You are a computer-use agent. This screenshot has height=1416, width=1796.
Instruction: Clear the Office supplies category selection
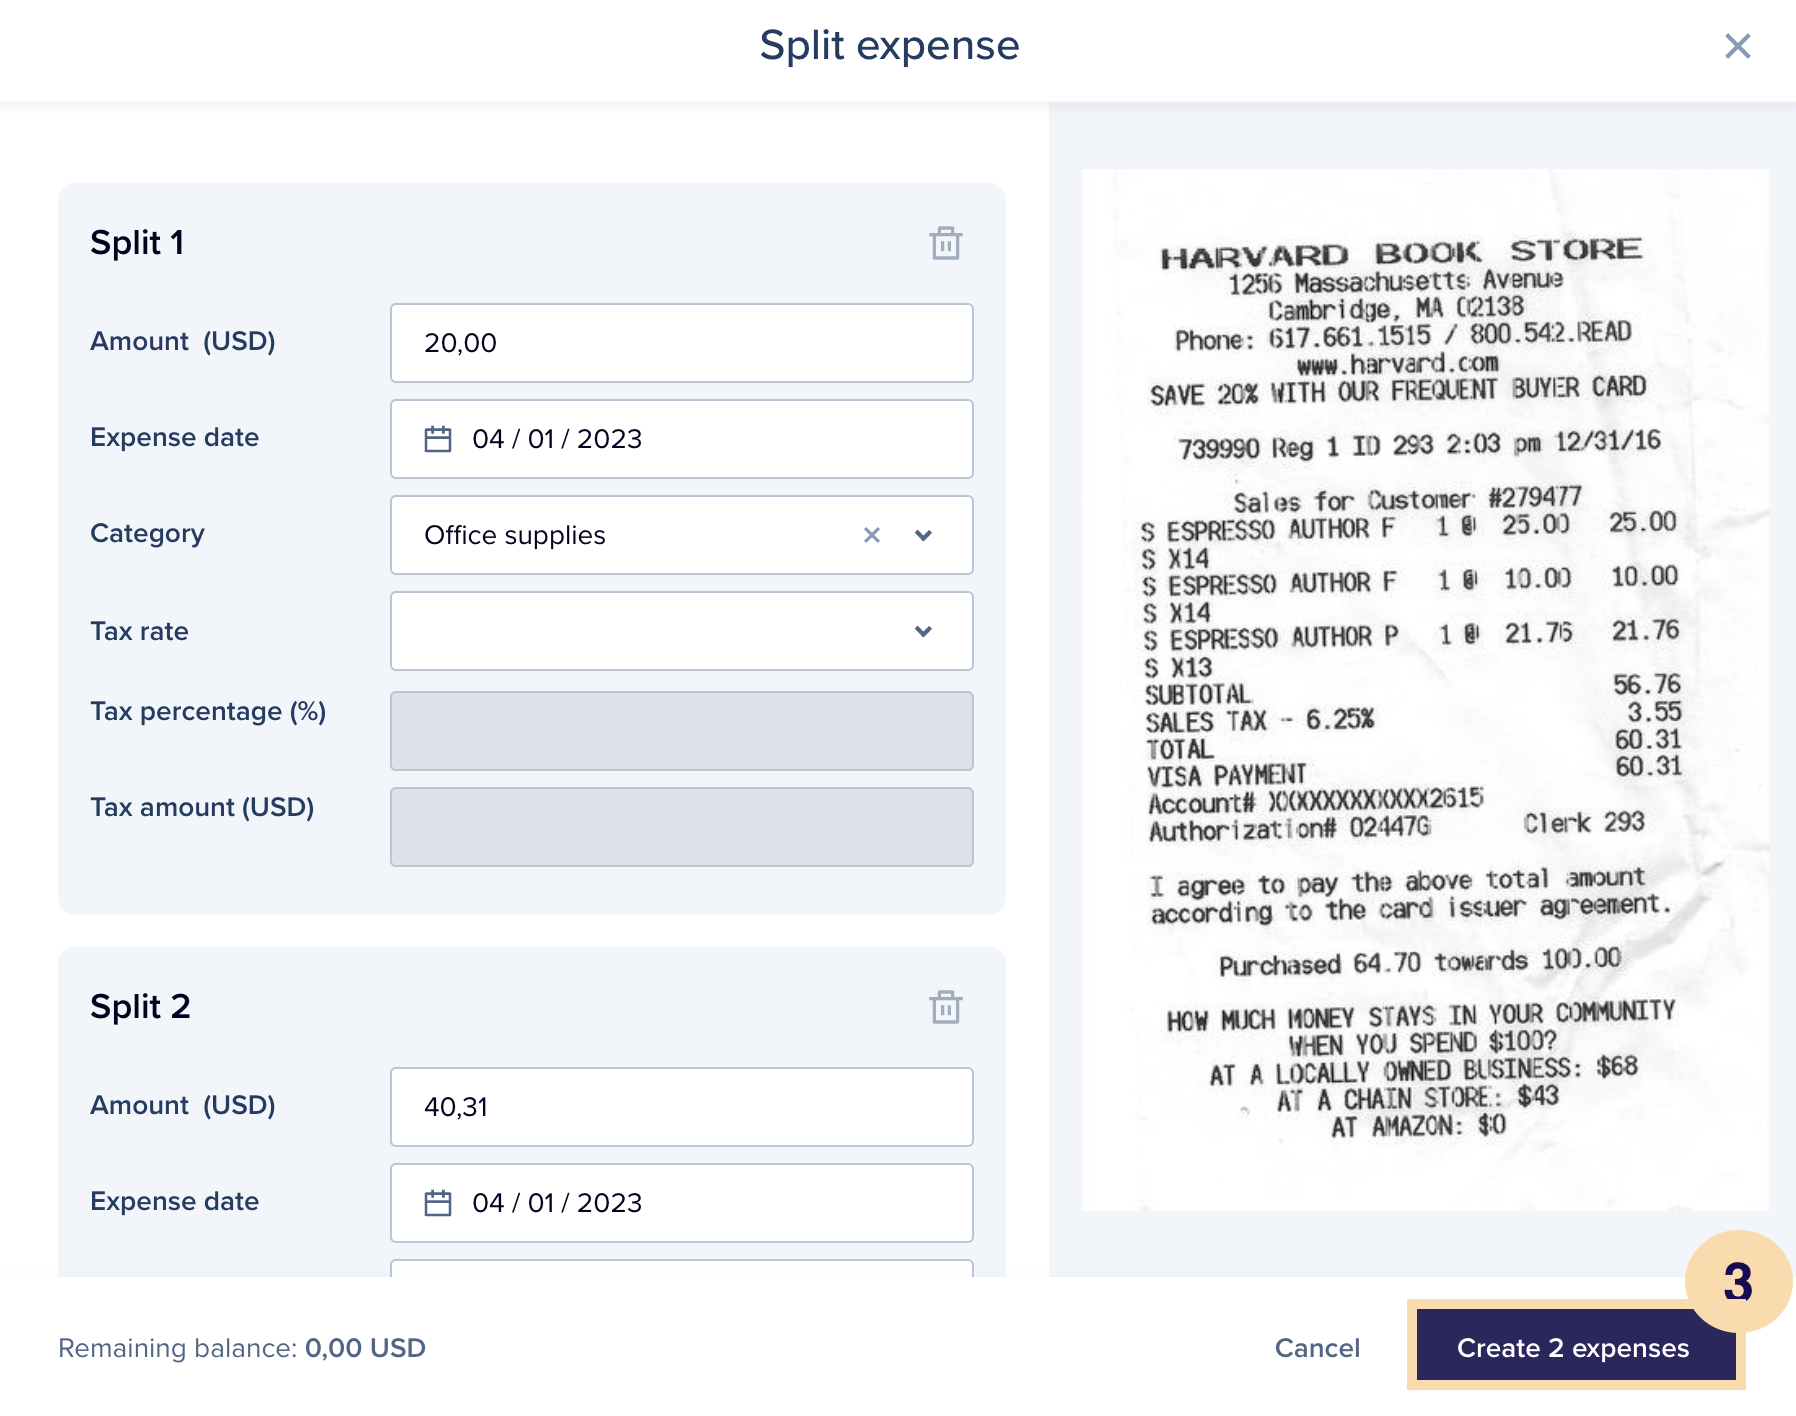point(872,535)
